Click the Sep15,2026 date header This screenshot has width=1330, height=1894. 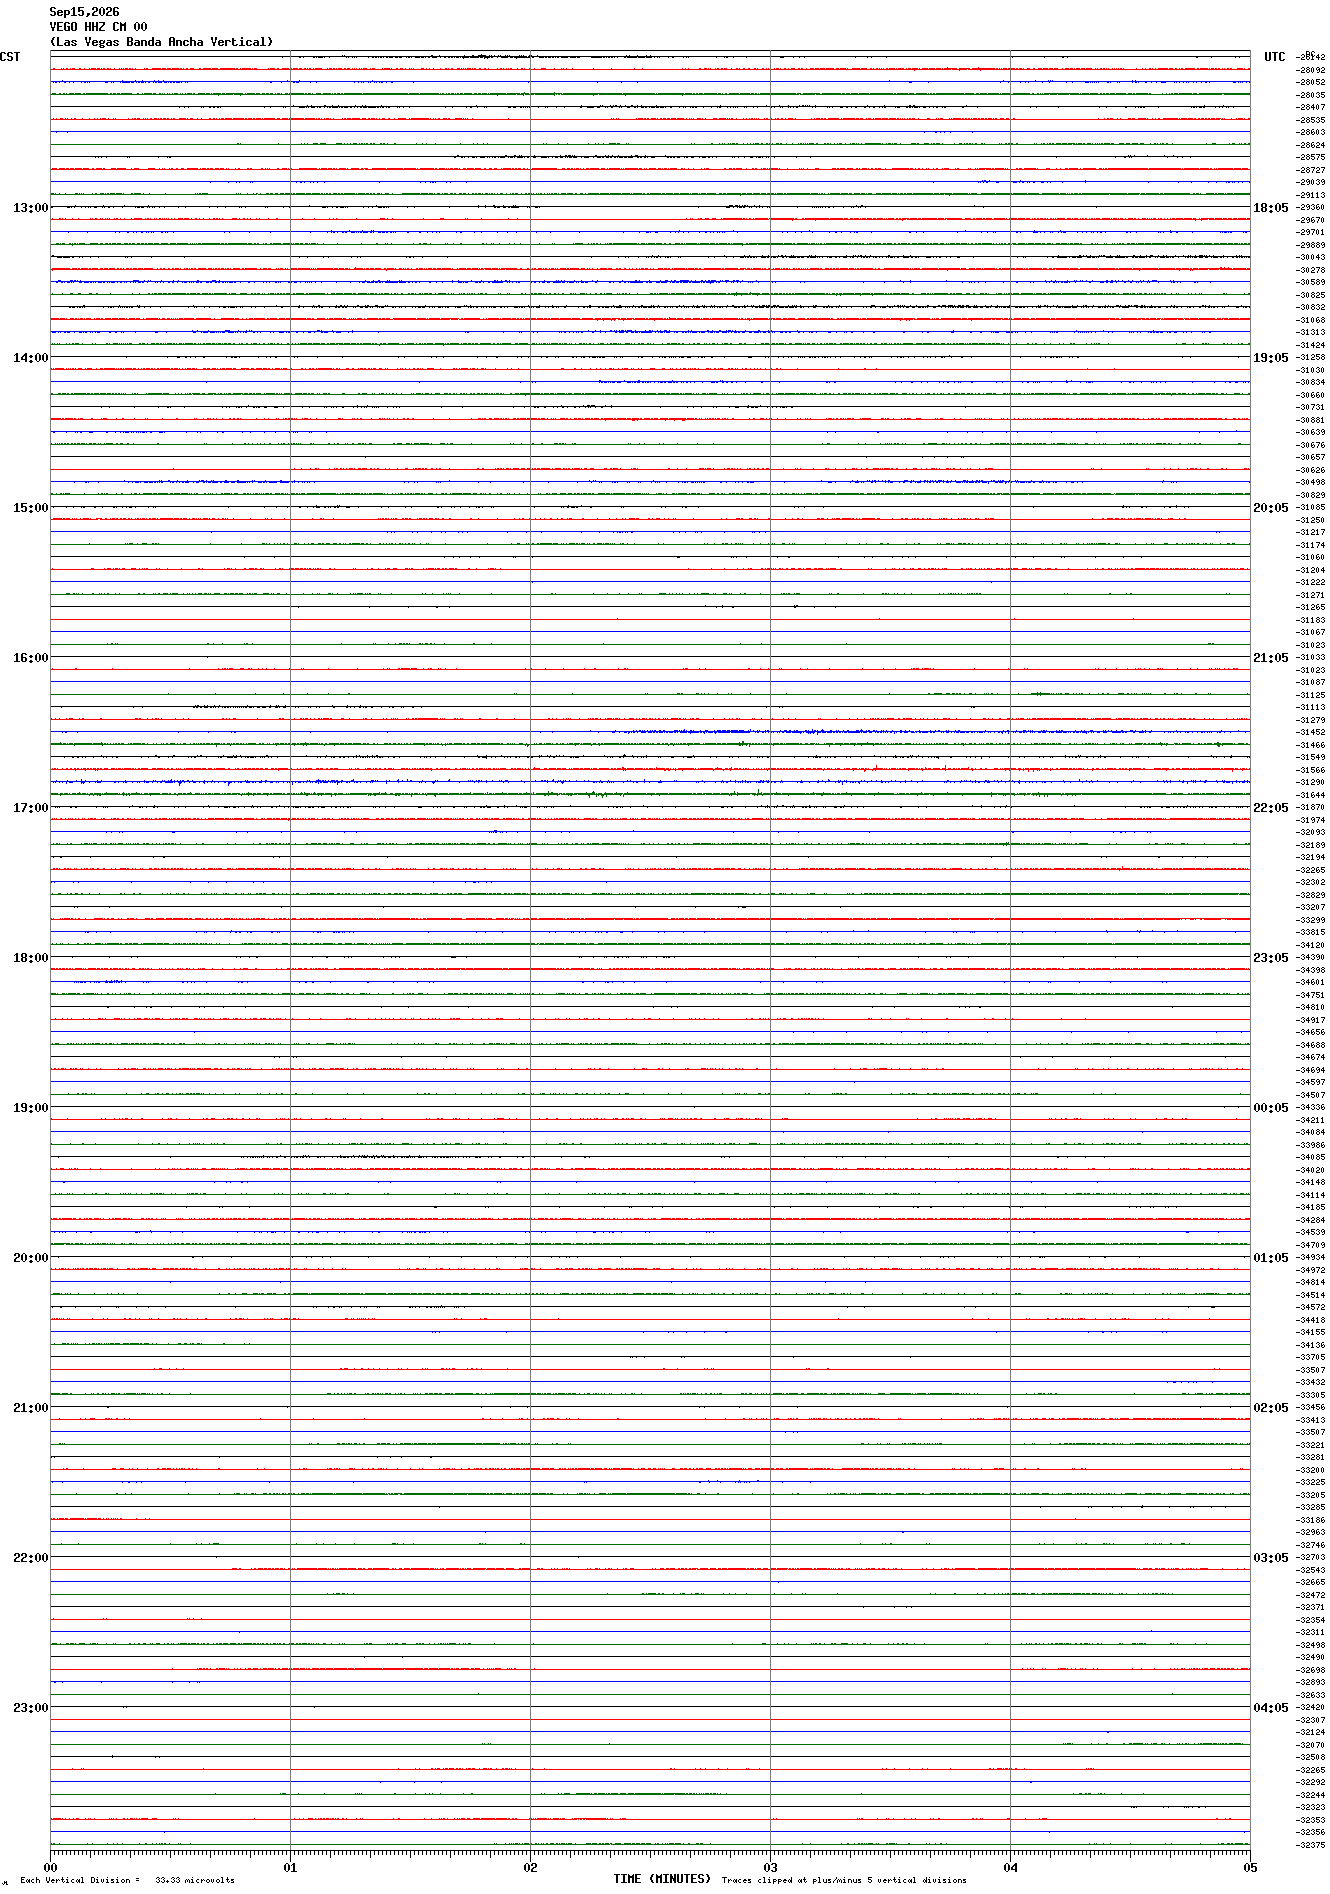[84, 12]
